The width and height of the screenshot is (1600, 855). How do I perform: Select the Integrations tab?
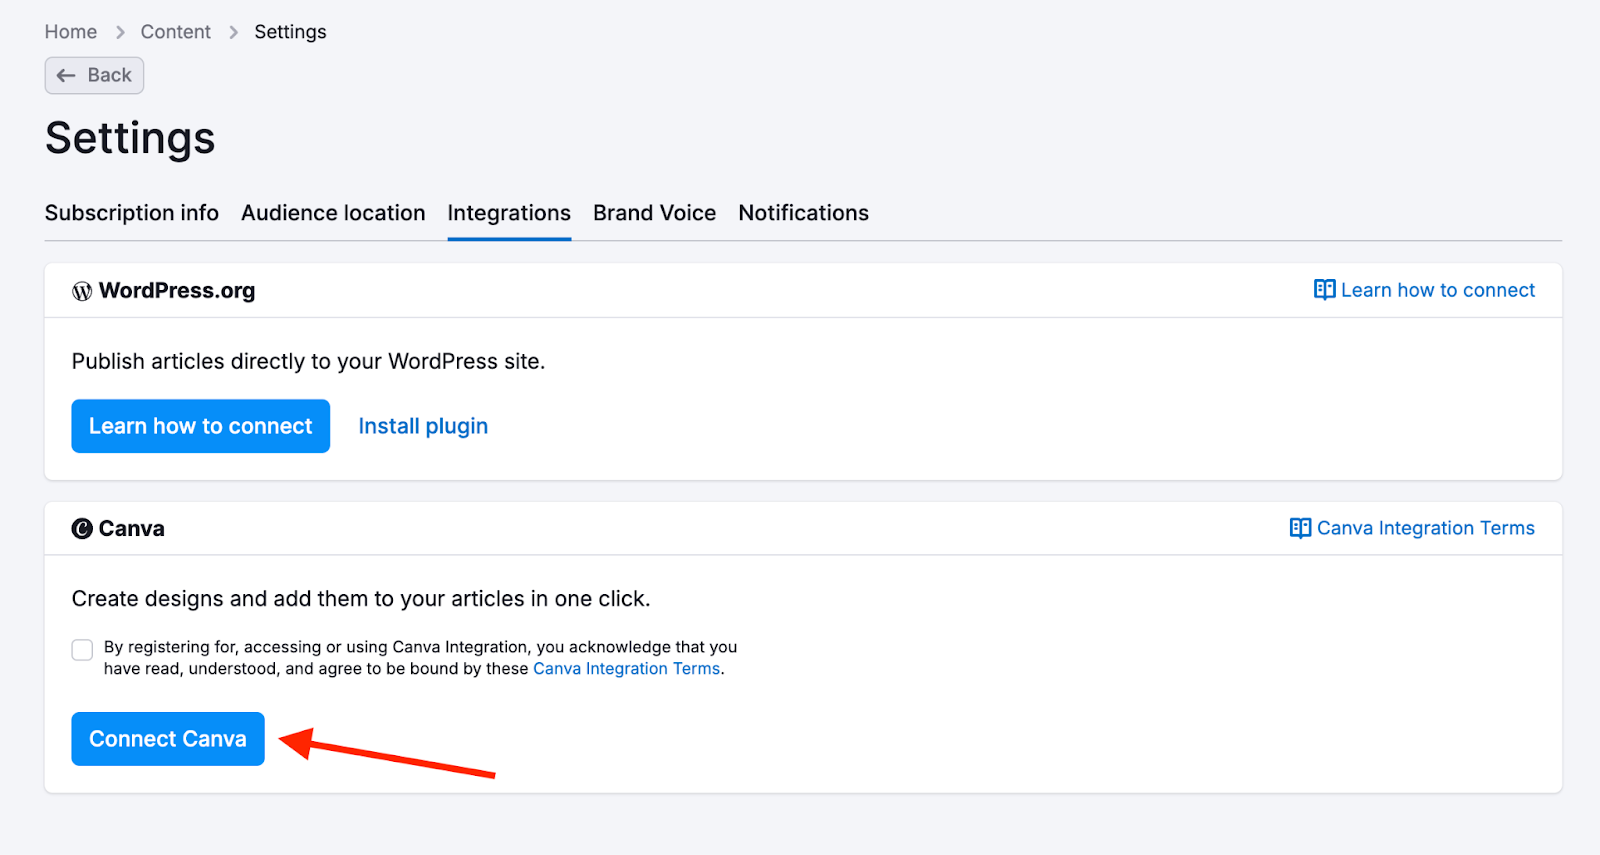click(509, 213)
